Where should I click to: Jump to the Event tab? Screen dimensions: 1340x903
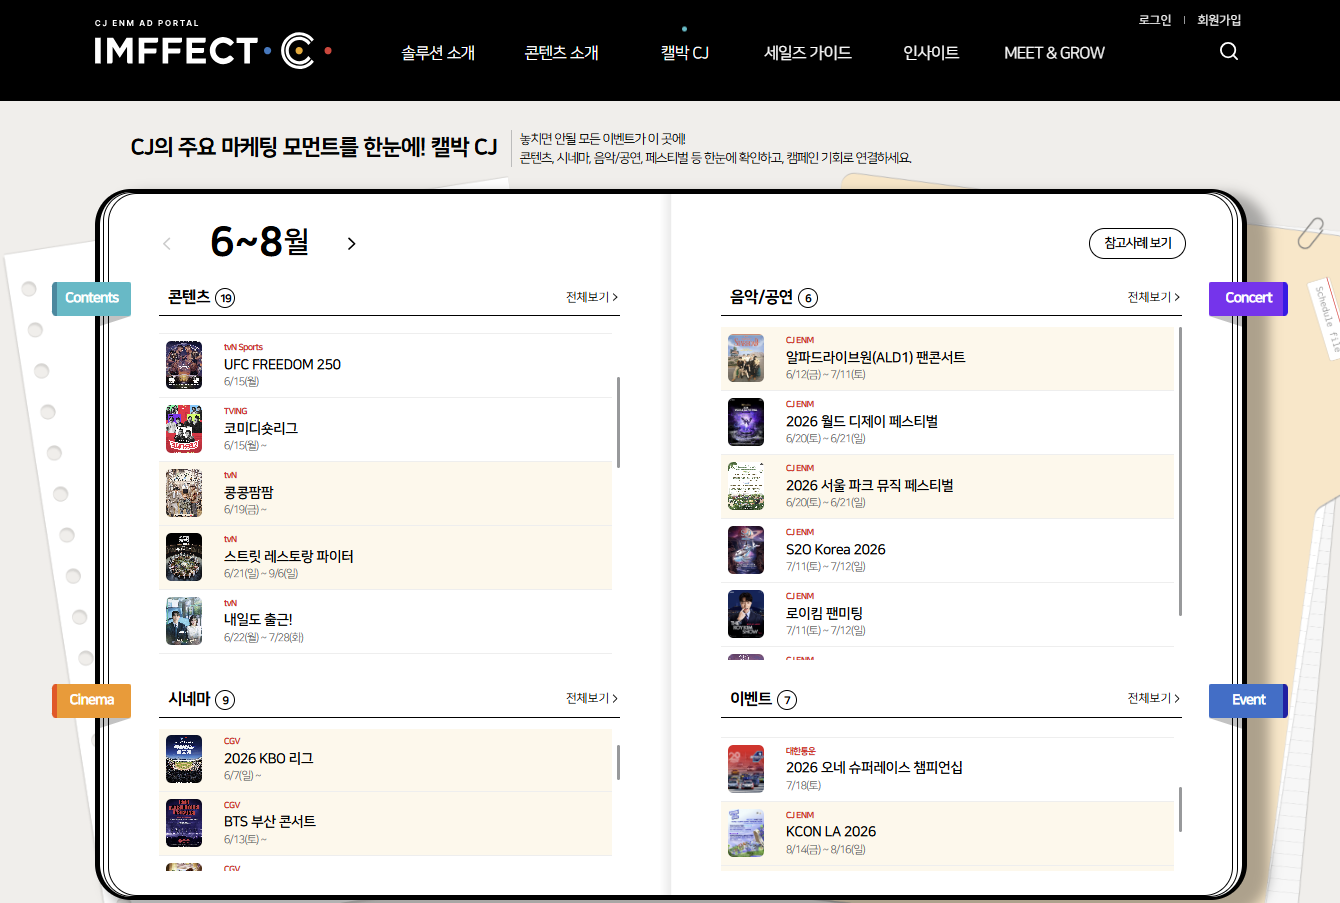pyautogui.click(x=1248, y=700)
